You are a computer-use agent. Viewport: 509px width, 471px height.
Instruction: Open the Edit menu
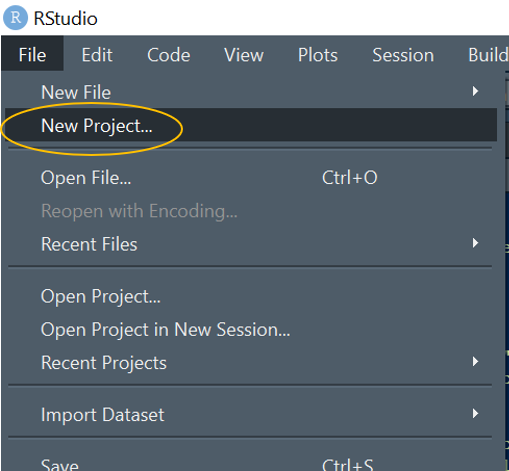click(97, 55)
